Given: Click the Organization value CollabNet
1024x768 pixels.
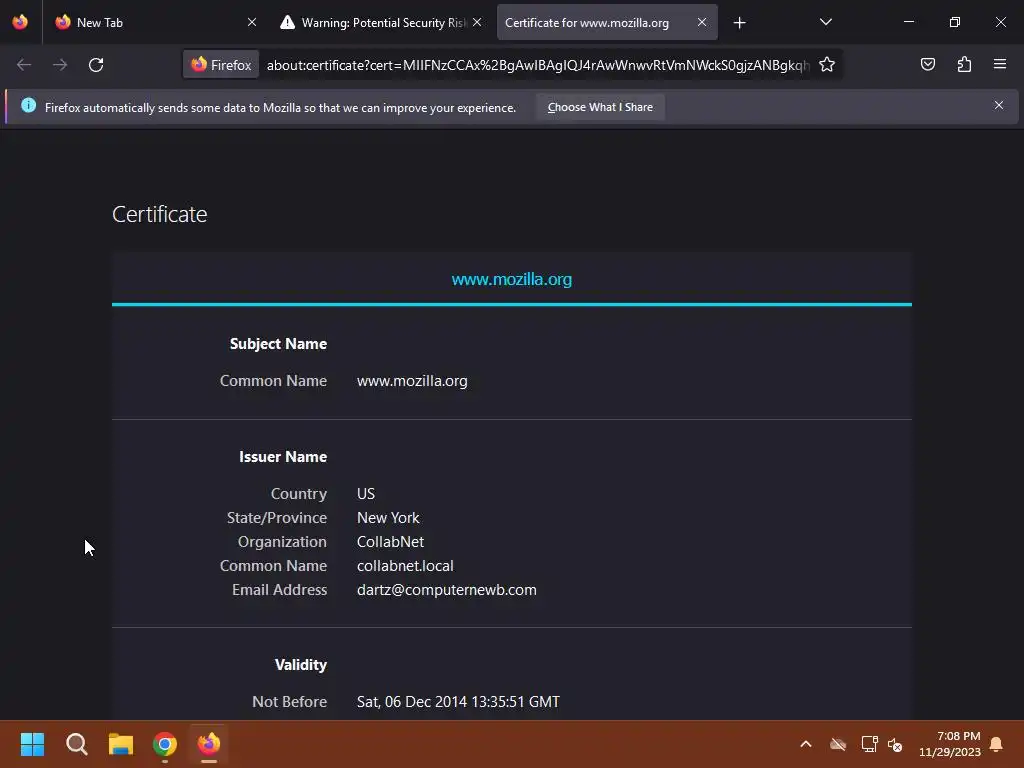Looking at the screenshot, I should coord(390,542).
